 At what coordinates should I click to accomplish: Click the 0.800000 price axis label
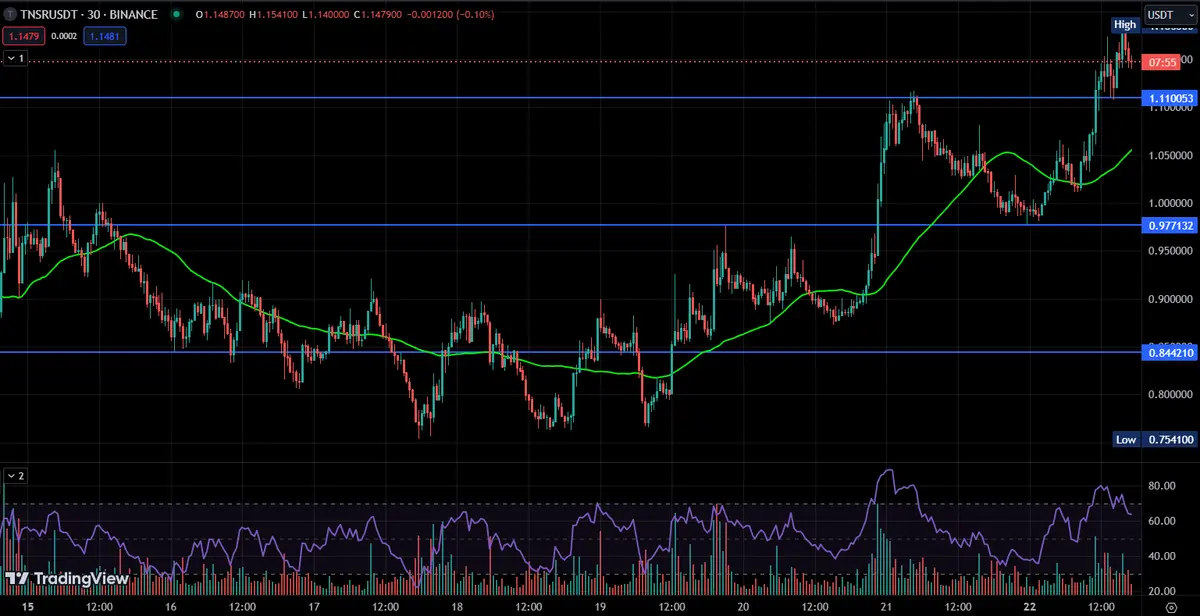1170,394
